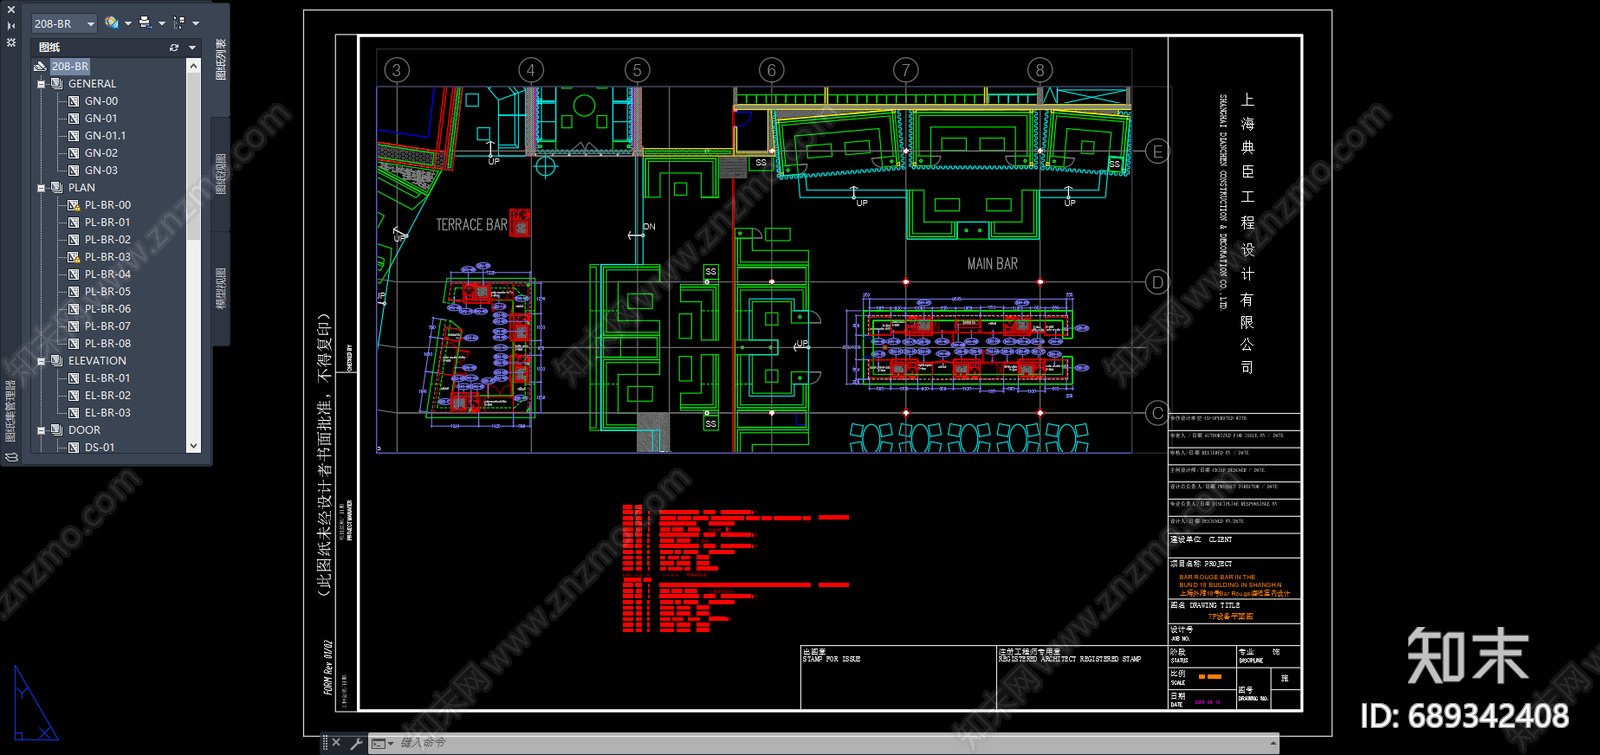Click the sheet icon beside EL-BR-02
Viewport: 1600px width, 755px height.
pyautogui.click(x=73, y=395)
